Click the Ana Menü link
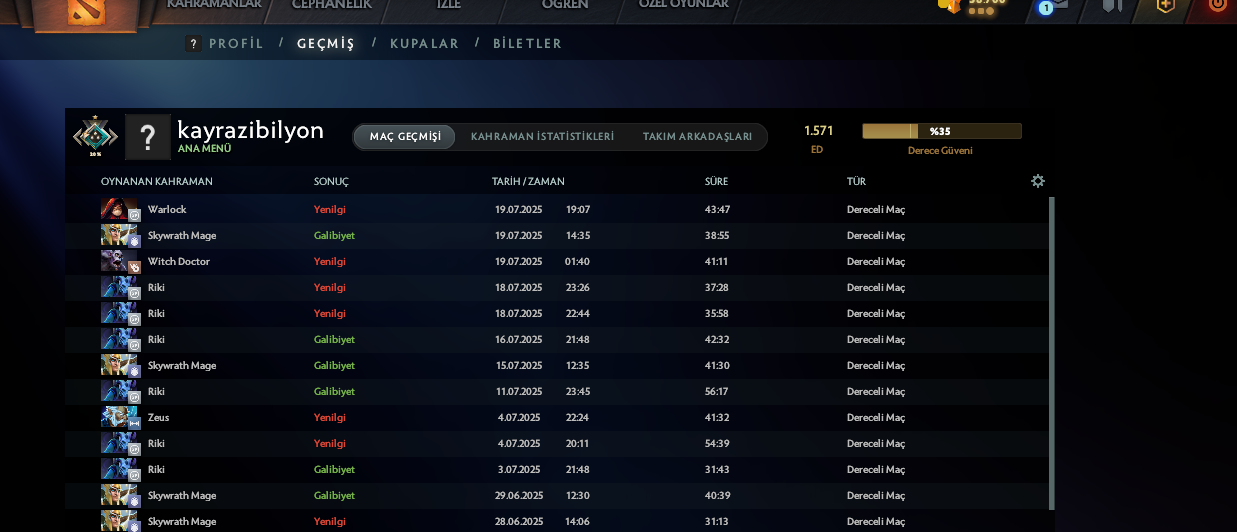Image resolution: width=1237 pixels, height=532 pixels. tap(204, 149)
